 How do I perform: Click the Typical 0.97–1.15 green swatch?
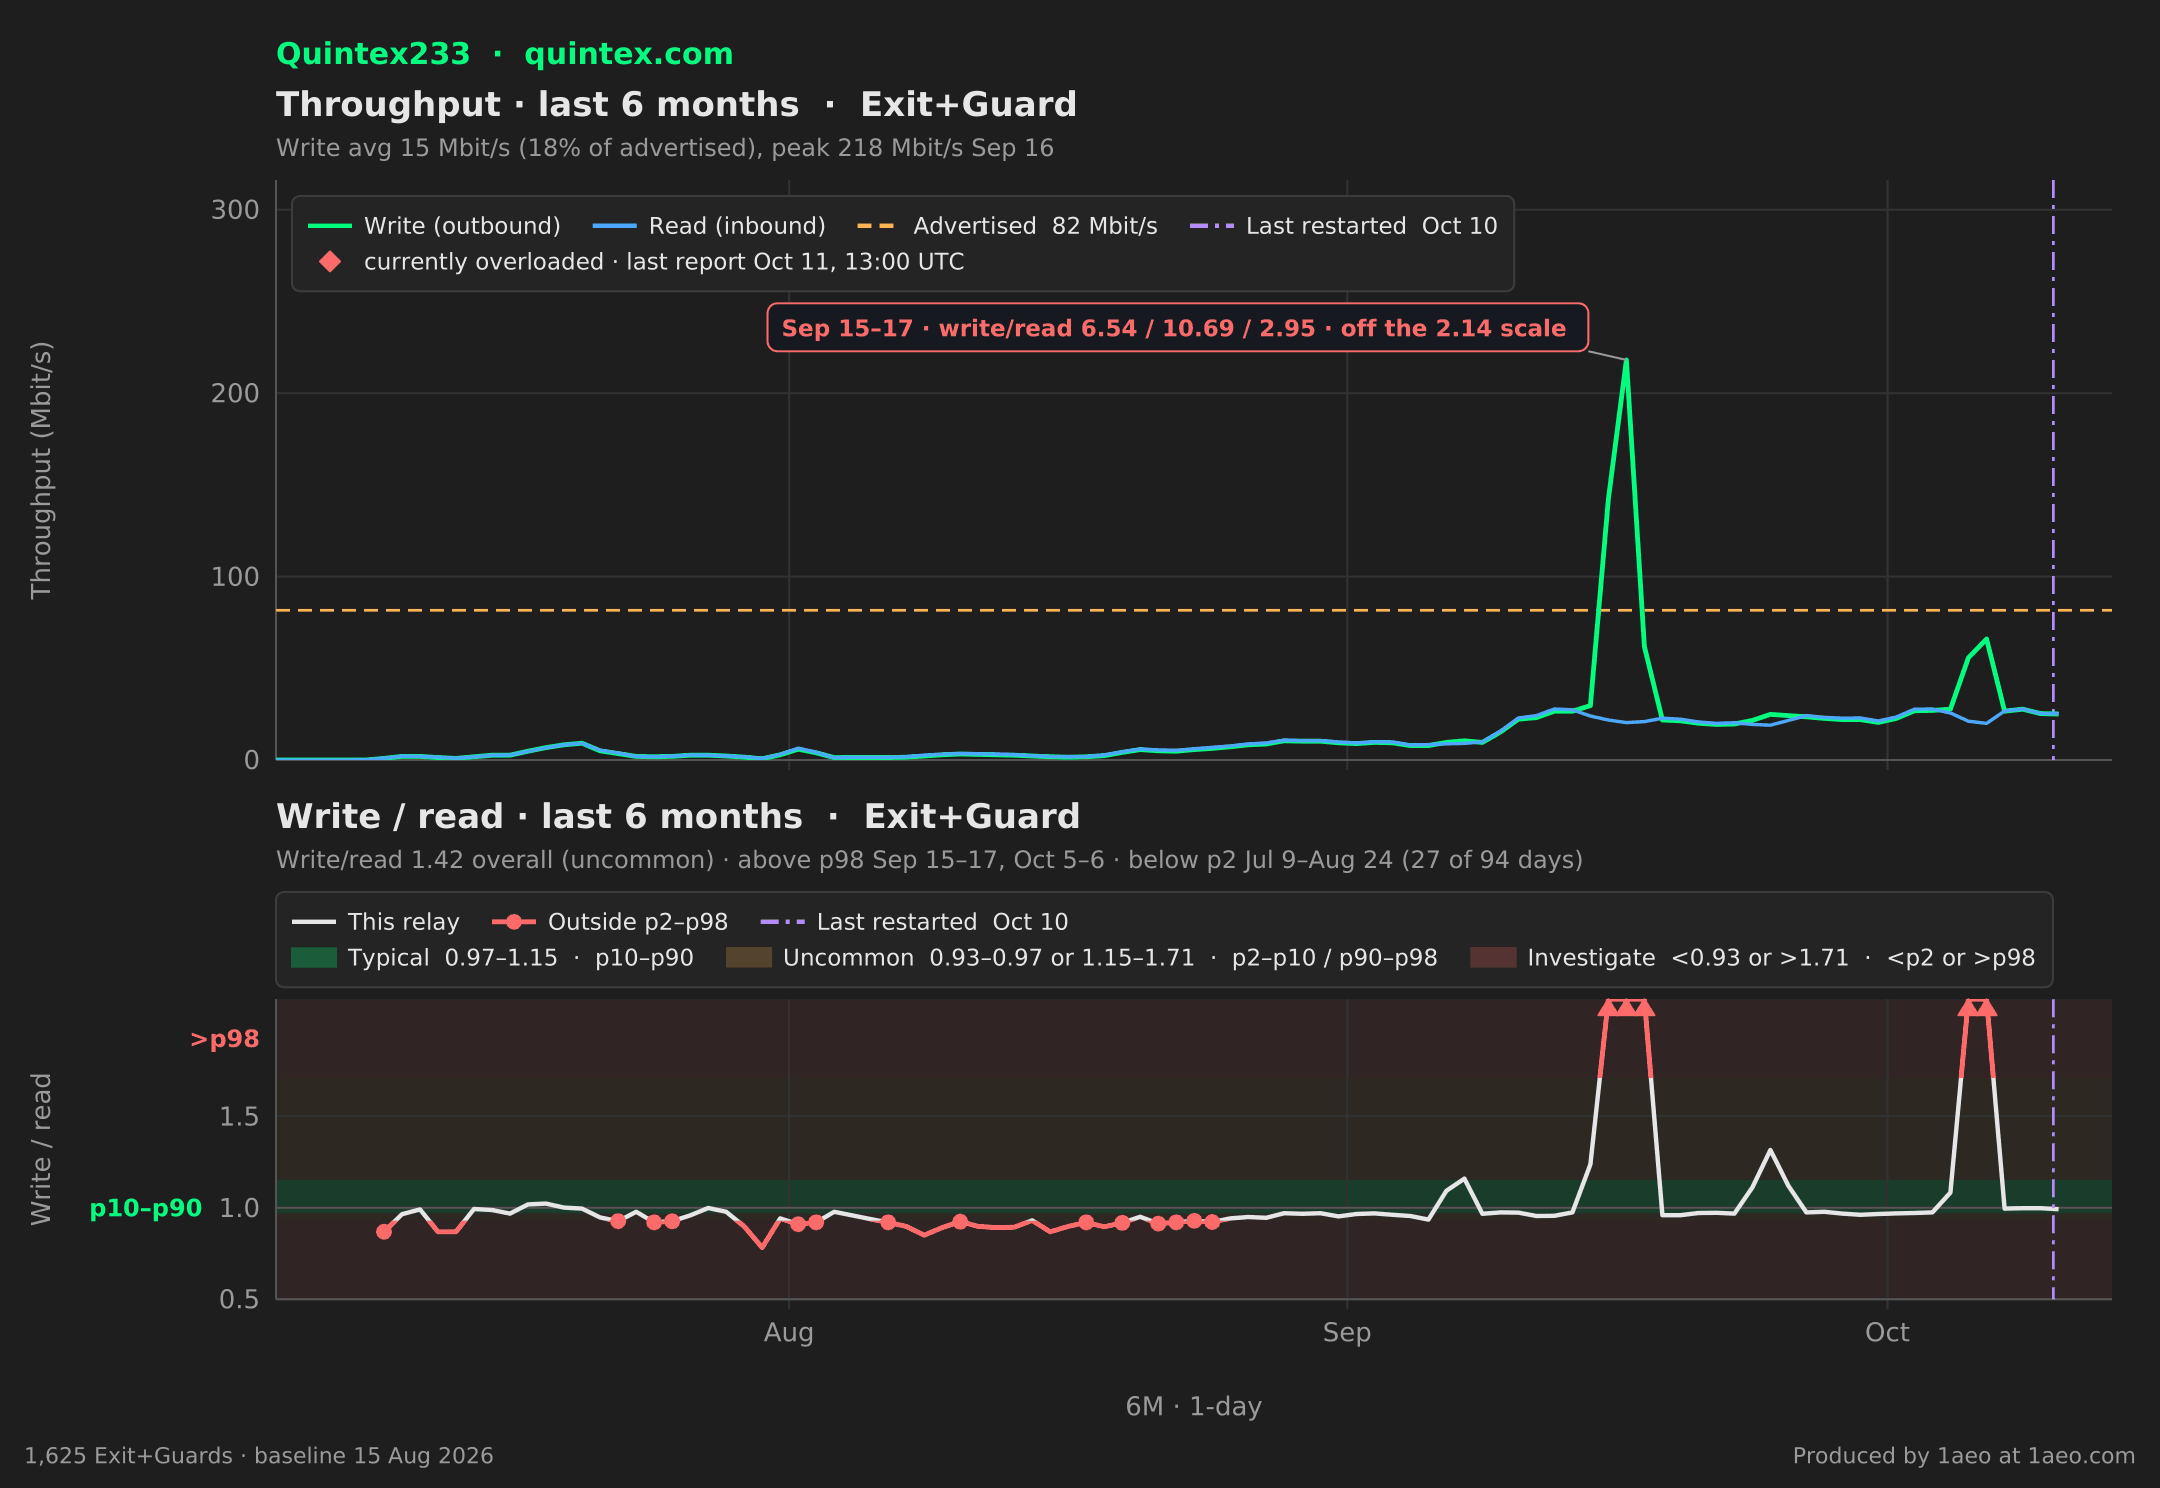coord(314,958)
